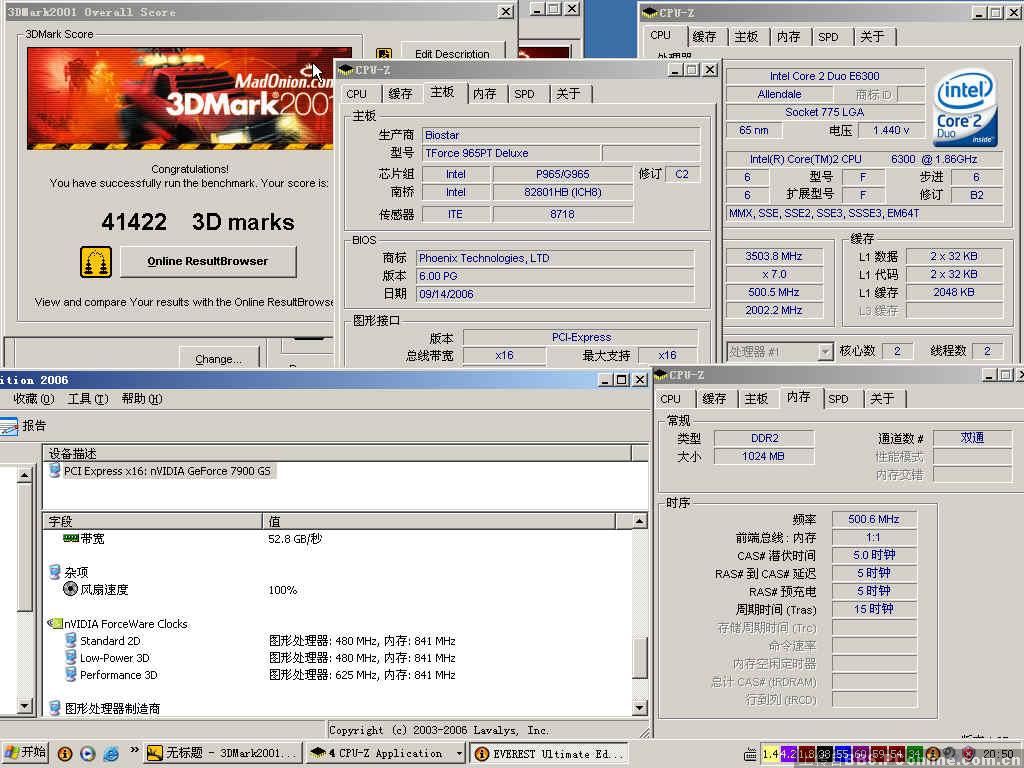Click the 20:50 system clock
This screenshot has height=768, width=1024.
point(998,754)
